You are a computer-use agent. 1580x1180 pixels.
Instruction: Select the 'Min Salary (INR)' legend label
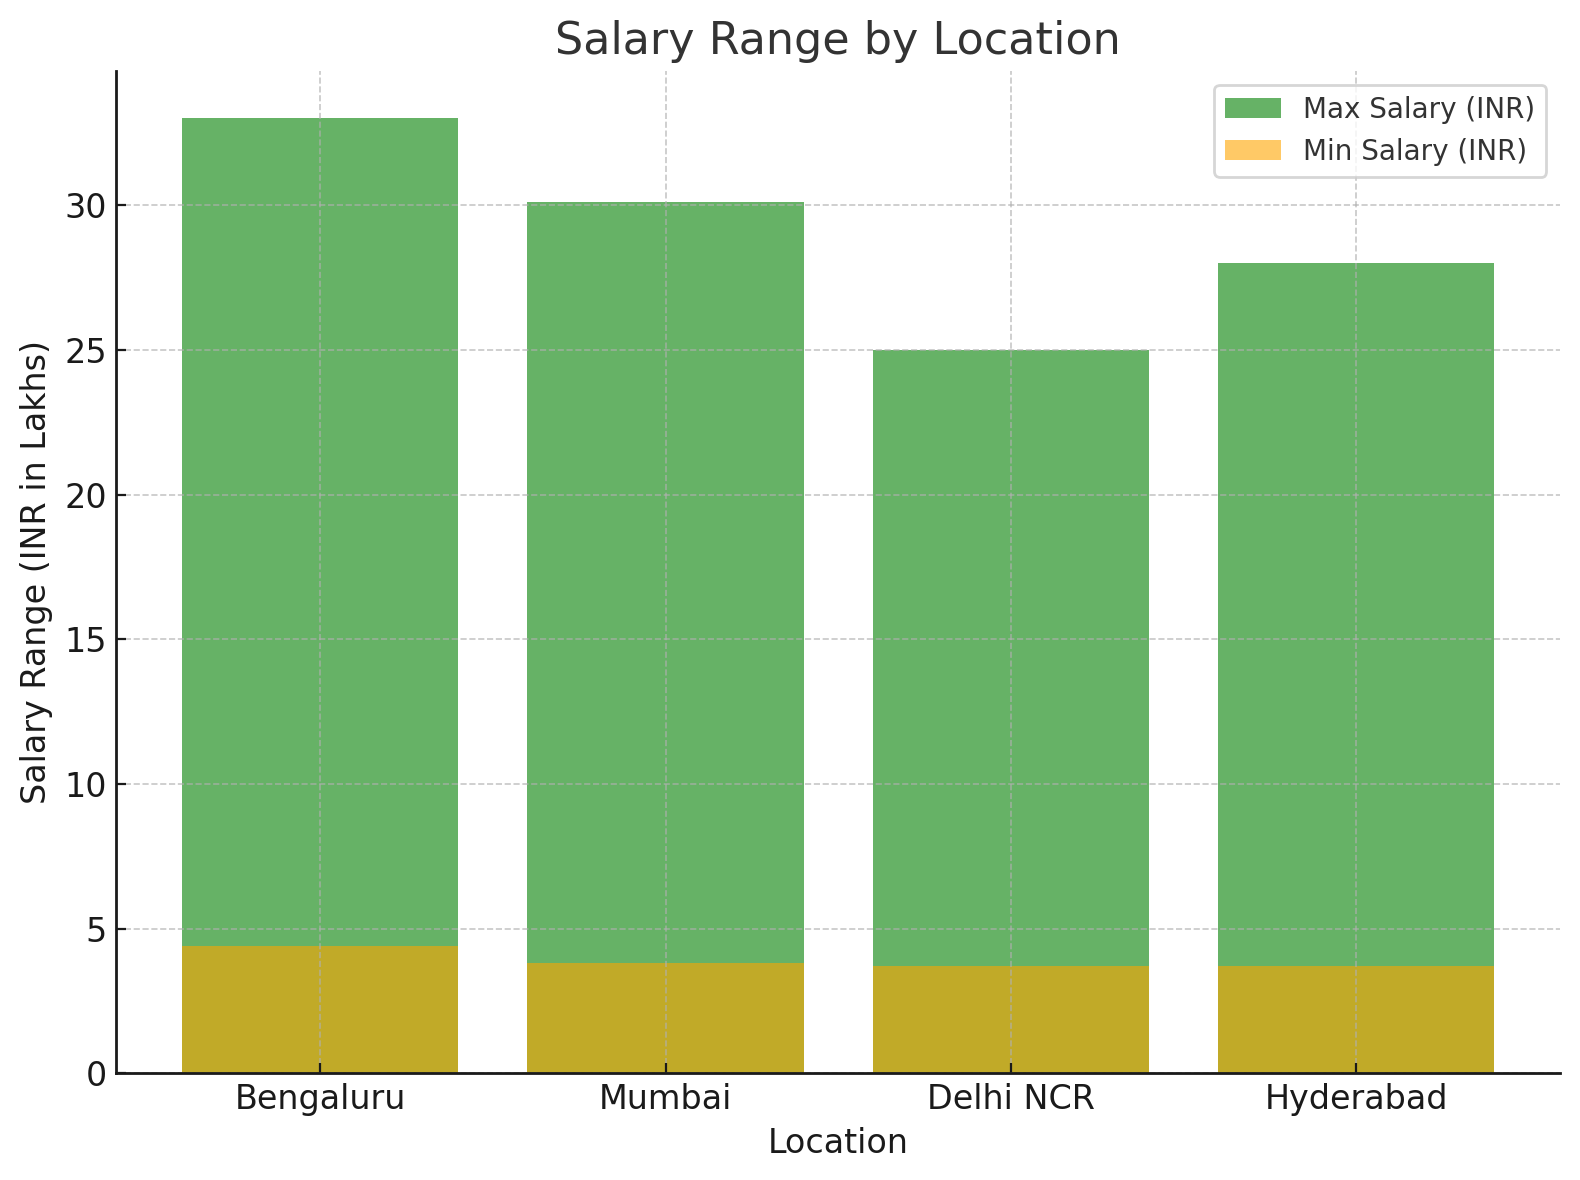point(1415,150)
